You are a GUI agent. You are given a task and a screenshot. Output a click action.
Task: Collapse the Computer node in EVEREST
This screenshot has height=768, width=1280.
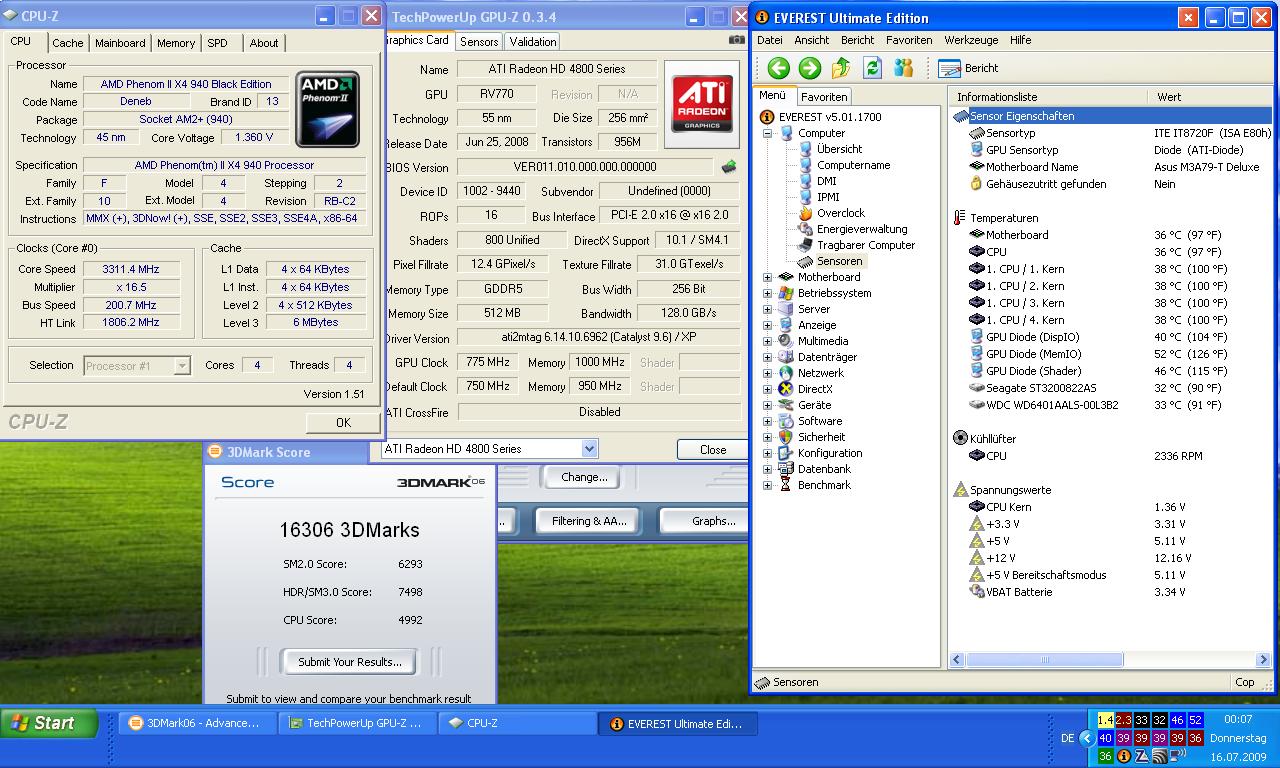pos(768,133)
